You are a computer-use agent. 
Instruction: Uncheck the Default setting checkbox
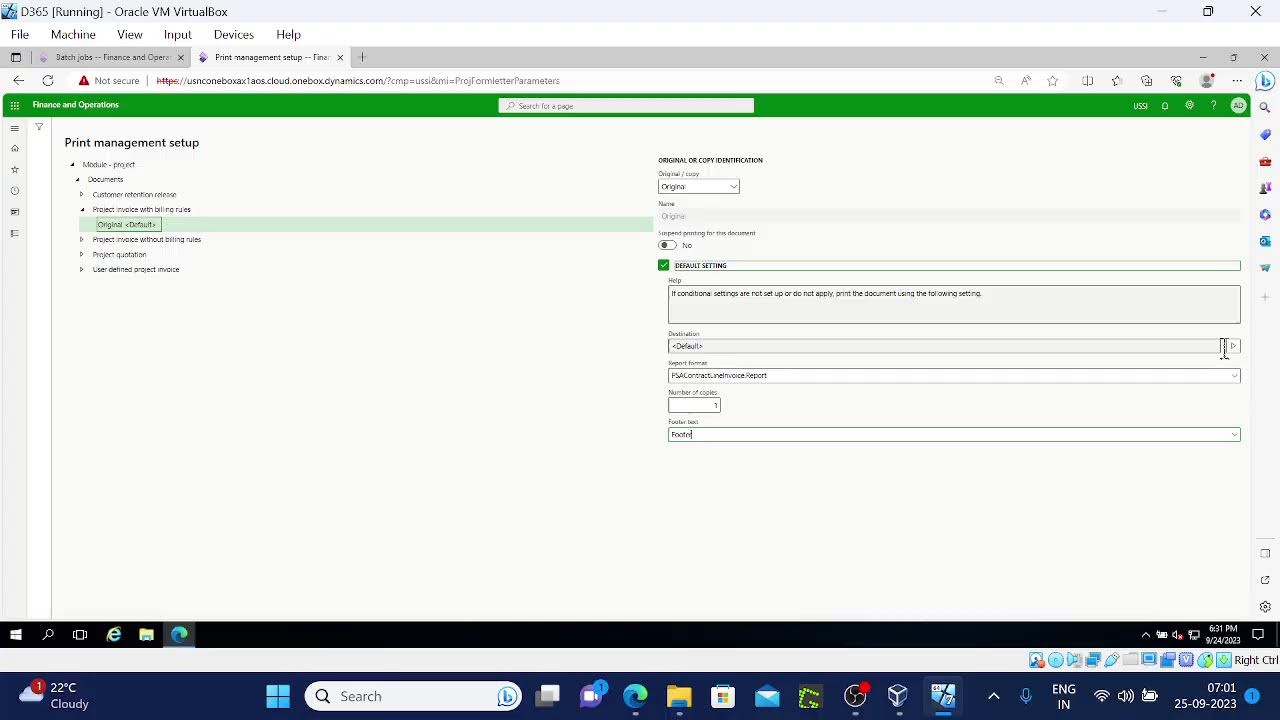tap(663, 265)
